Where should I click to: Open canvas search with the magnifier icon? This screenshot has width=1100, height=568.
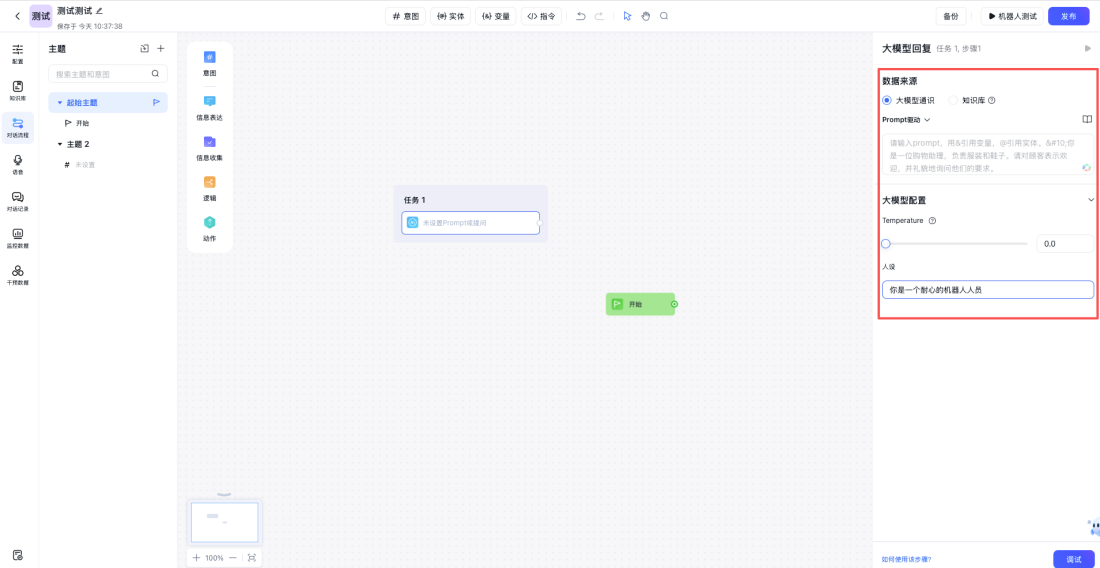pyautogui.click(x=664, y=16)
